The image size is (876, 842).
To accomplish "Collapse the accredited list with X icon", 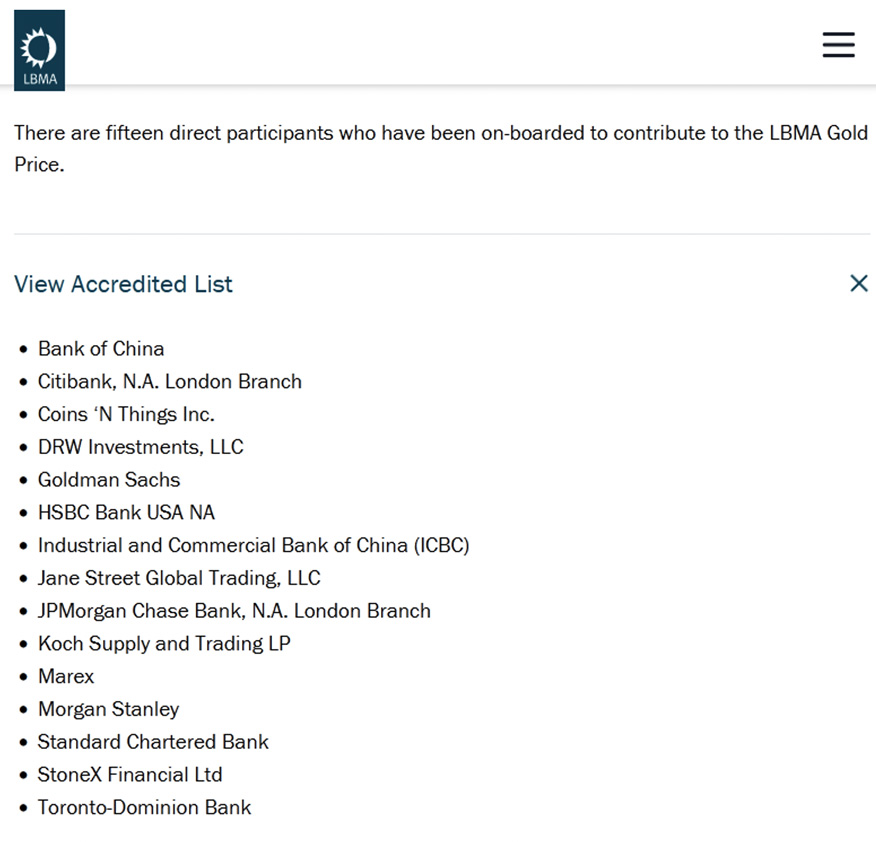I will 858,284.
